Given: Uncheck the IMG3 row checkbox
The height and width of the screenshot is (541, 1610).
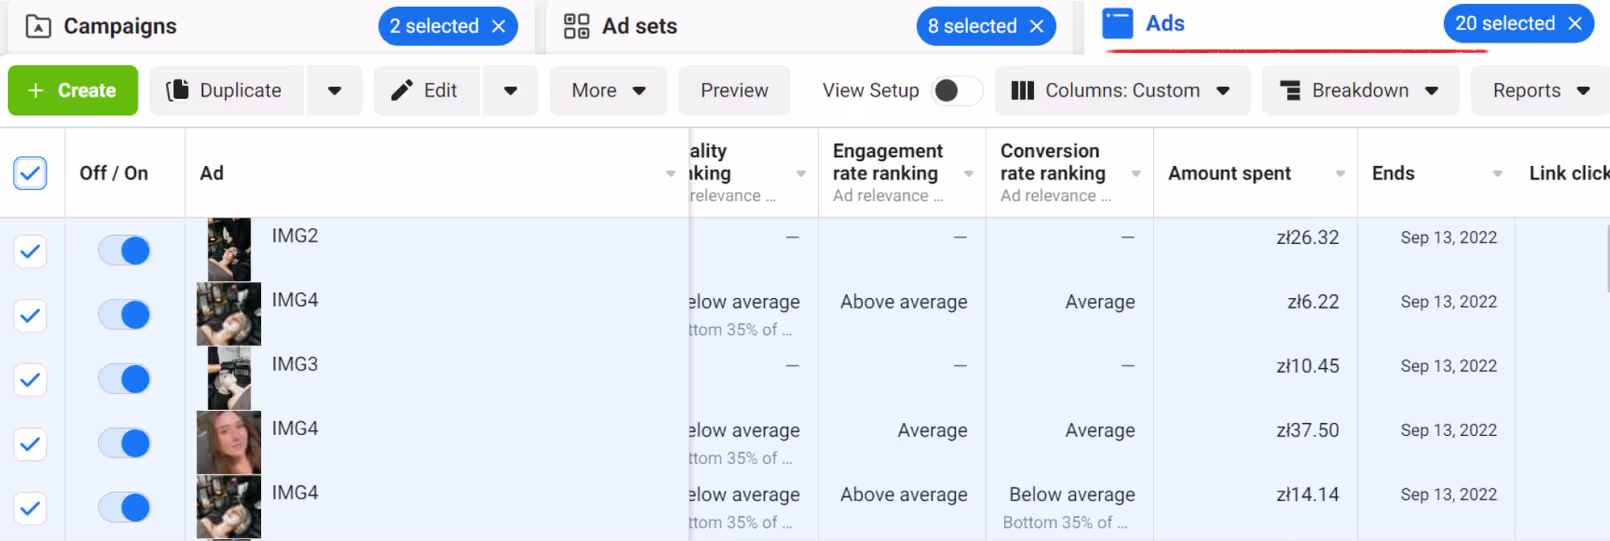Looking at the screenshot, I should tap(30, 379).
